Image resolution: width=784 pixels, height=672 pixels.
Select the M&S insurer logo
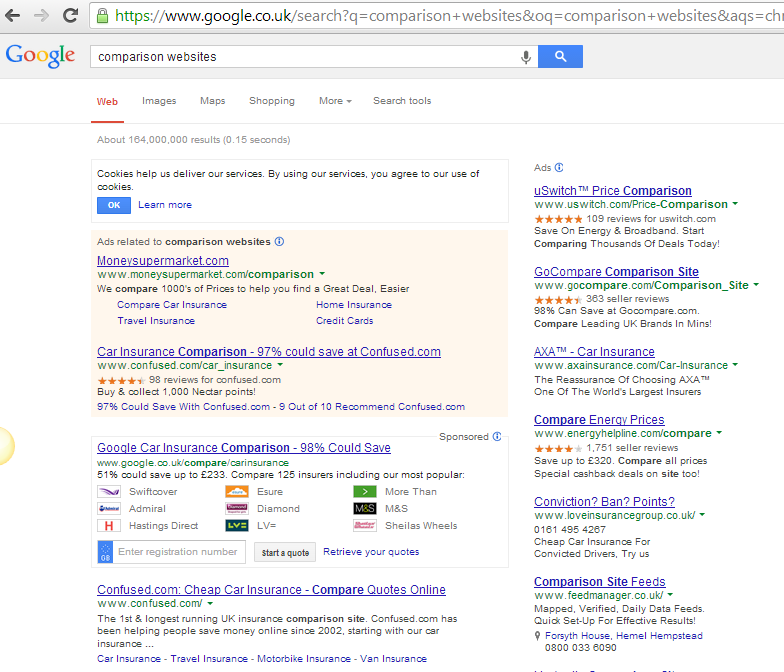coord(365,508)
